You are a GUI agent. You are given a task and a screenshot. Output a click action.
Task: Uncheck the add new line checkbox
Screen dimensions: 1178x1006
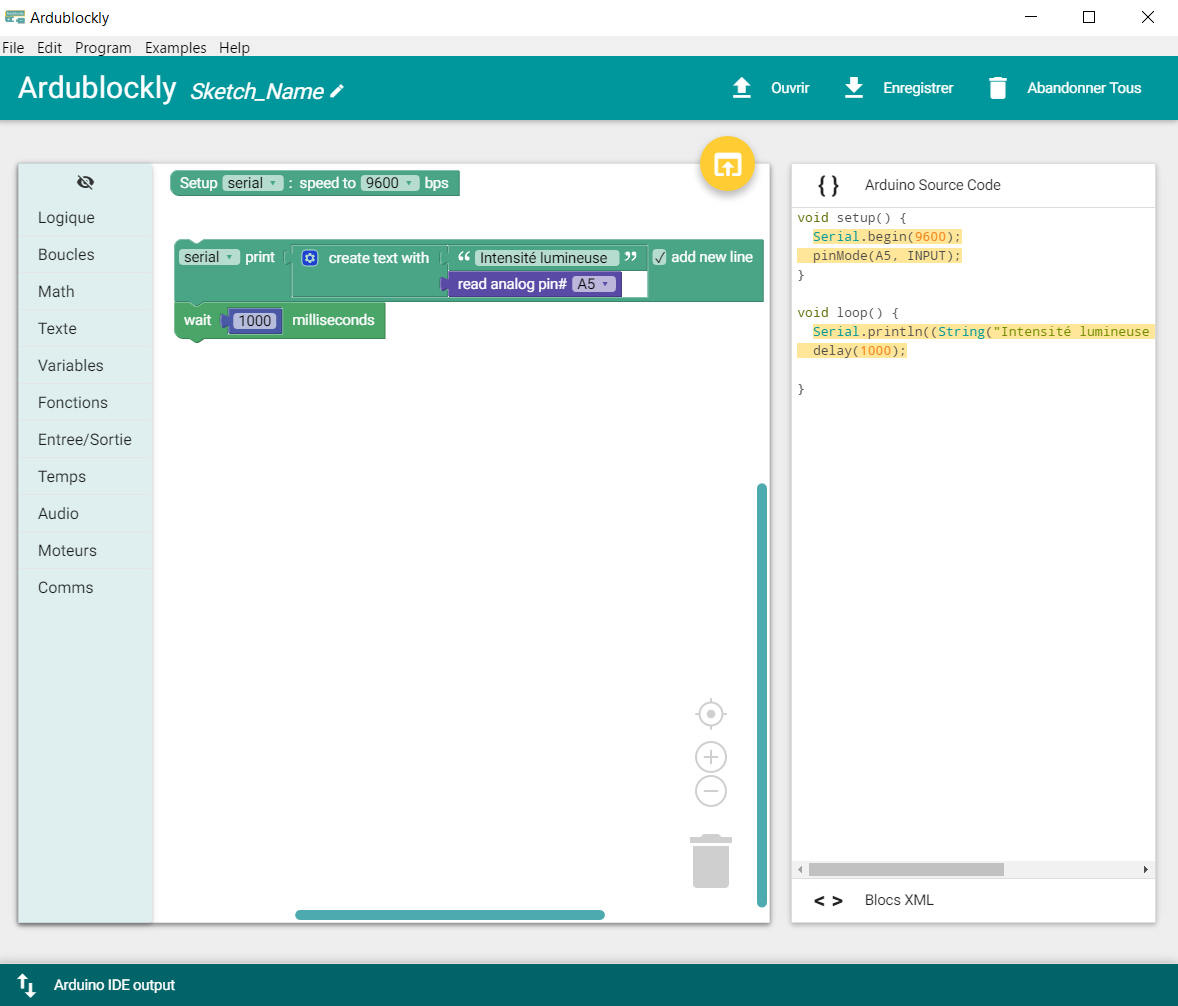659,257
